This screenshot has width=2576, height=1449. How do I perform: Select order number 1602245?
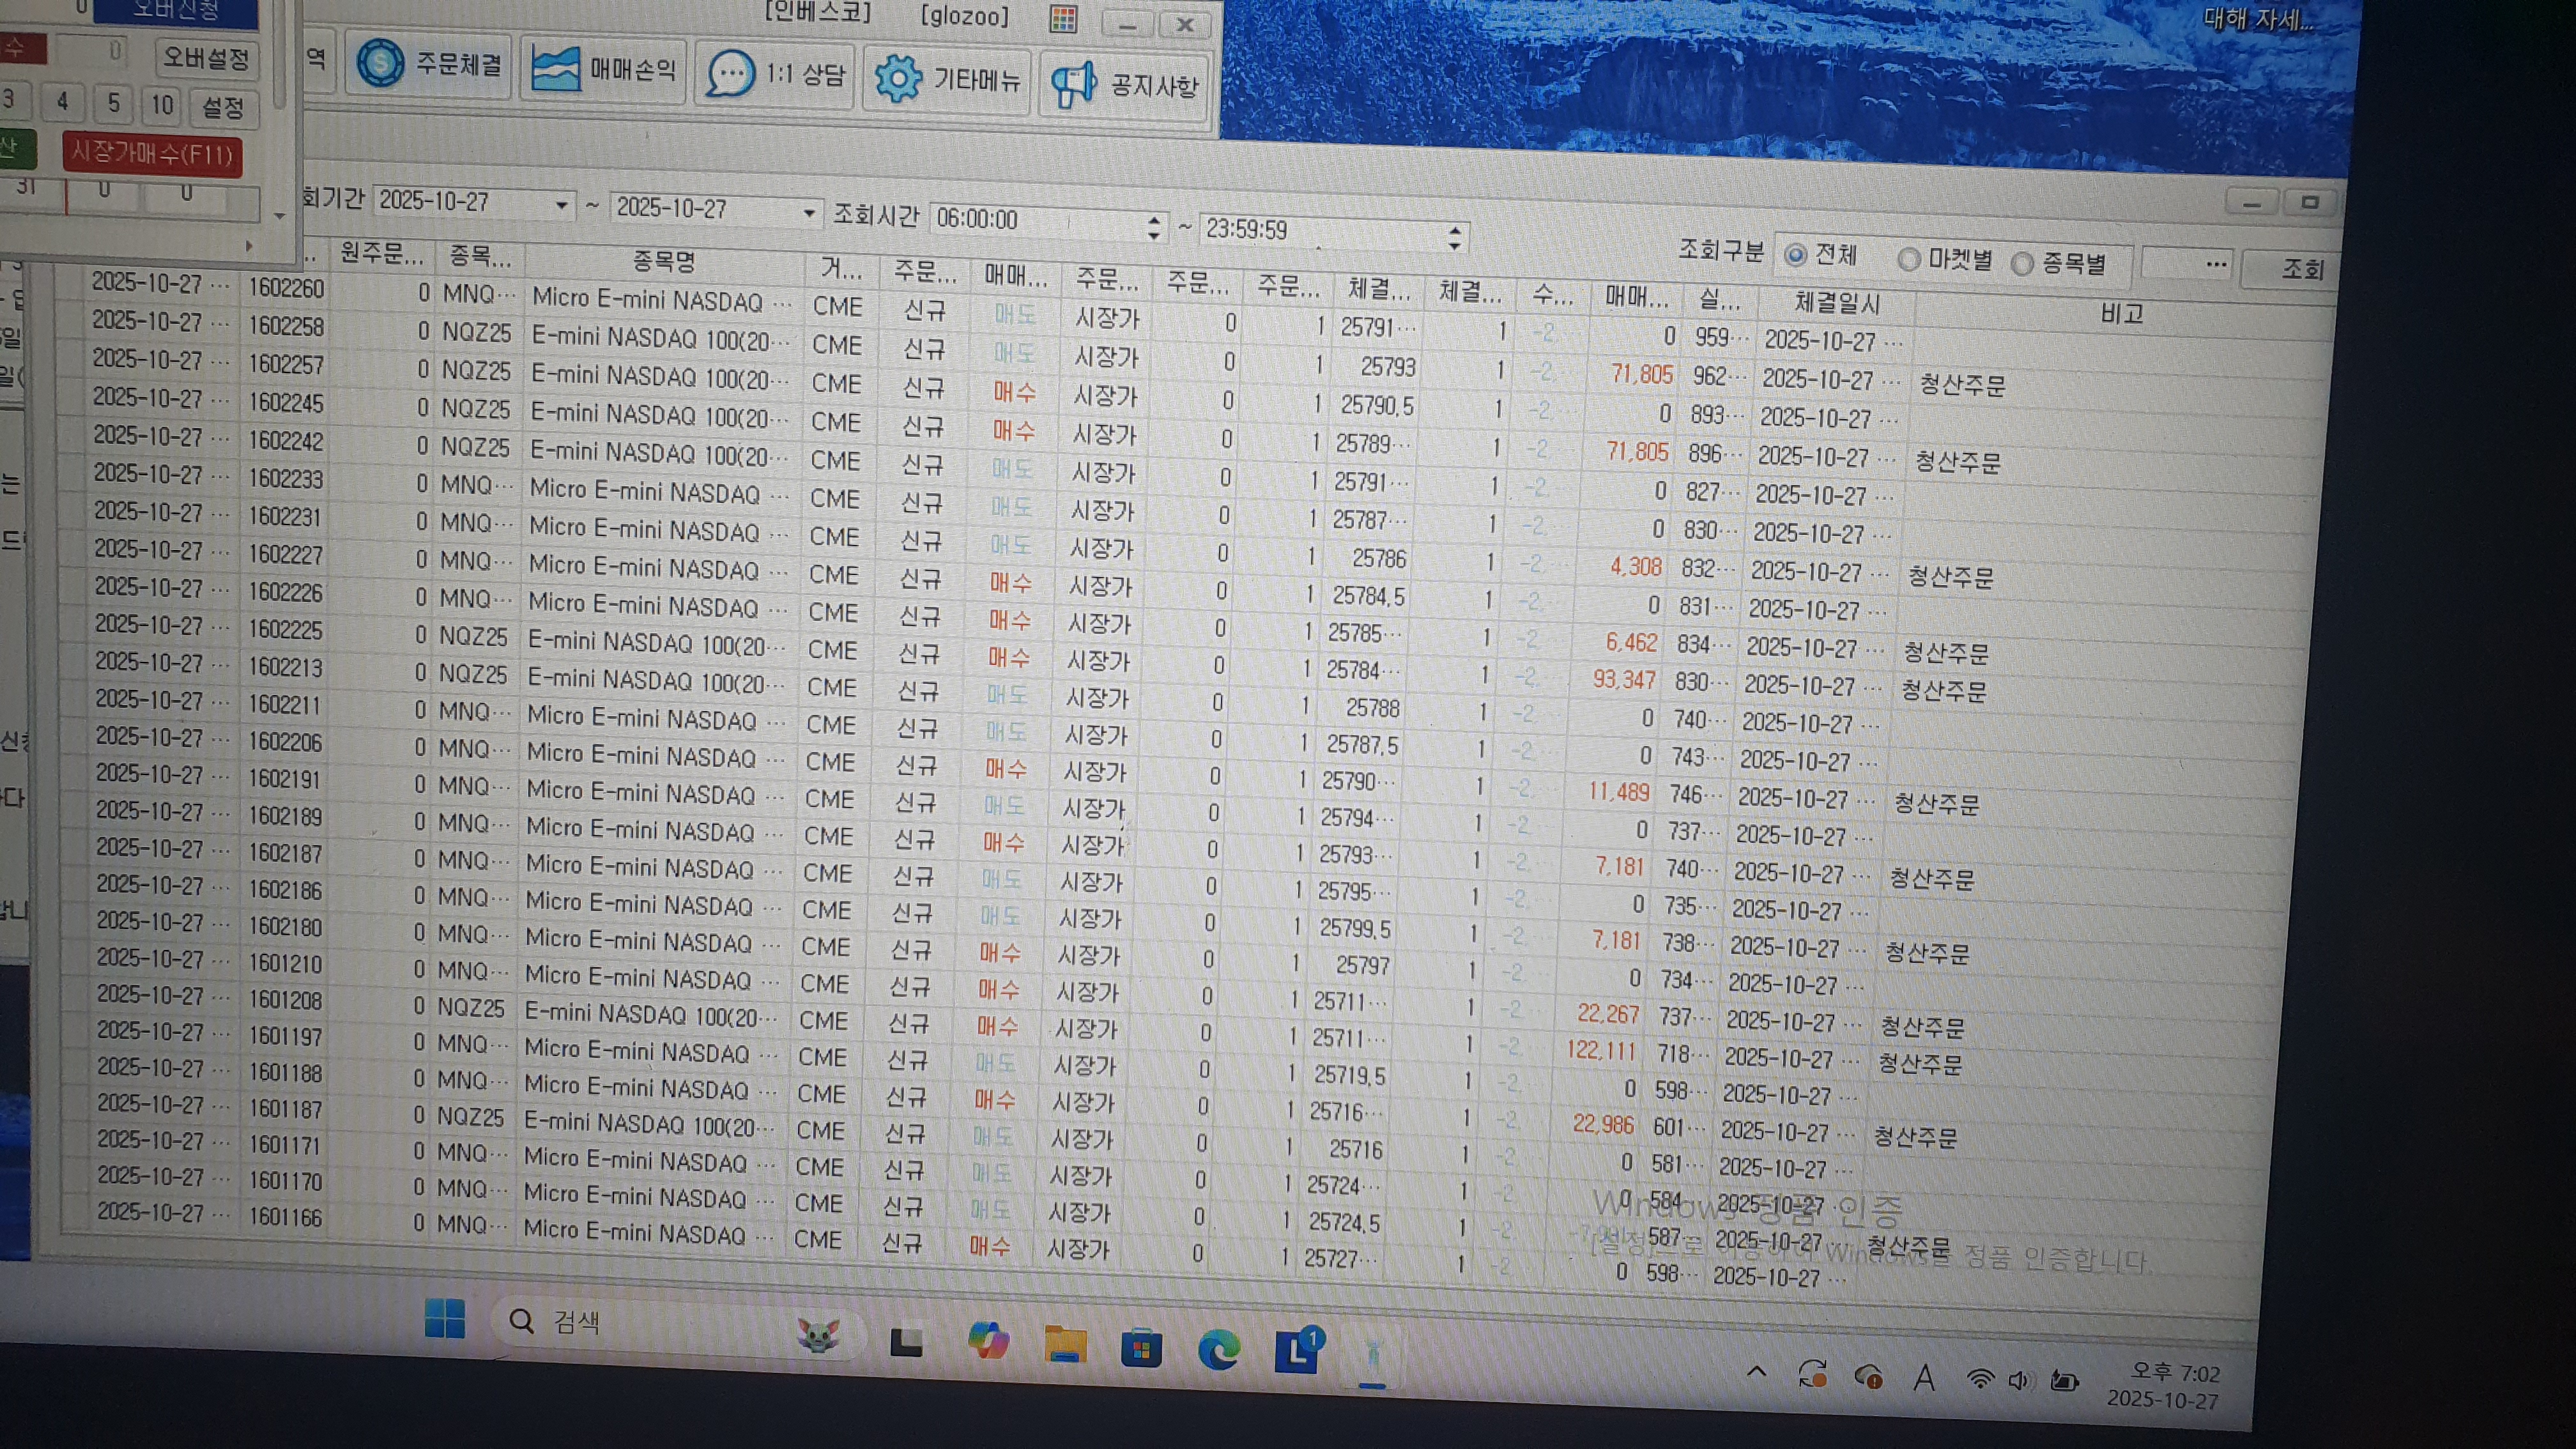(x=286, y=403)
